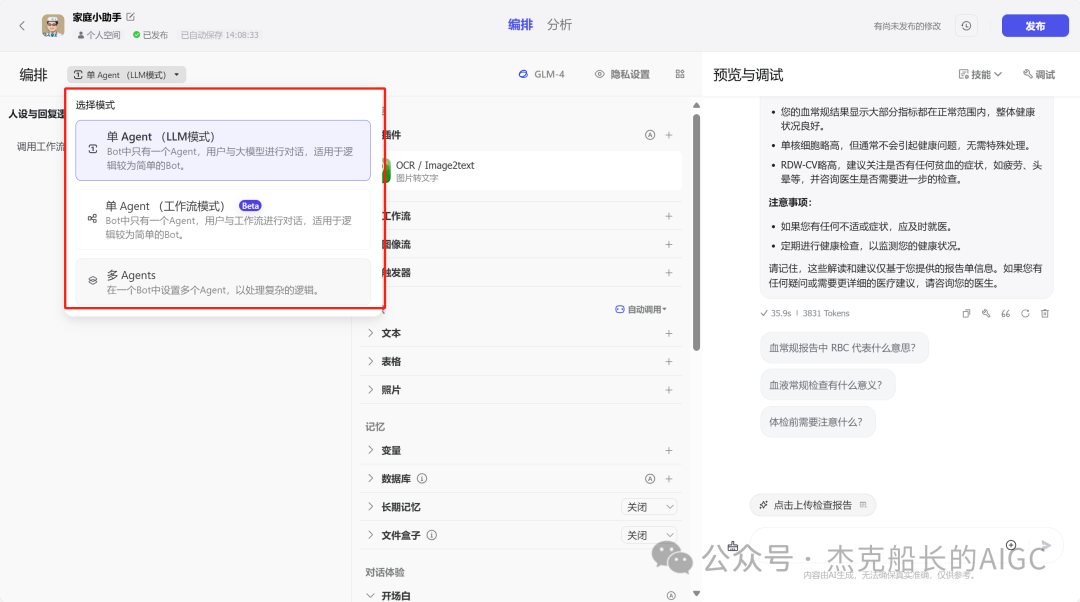Select 单 Agent (工作流模式) Beta option
Image resolution: width=1080 pixels, height=602 pixels.
(x=222, y=220)
